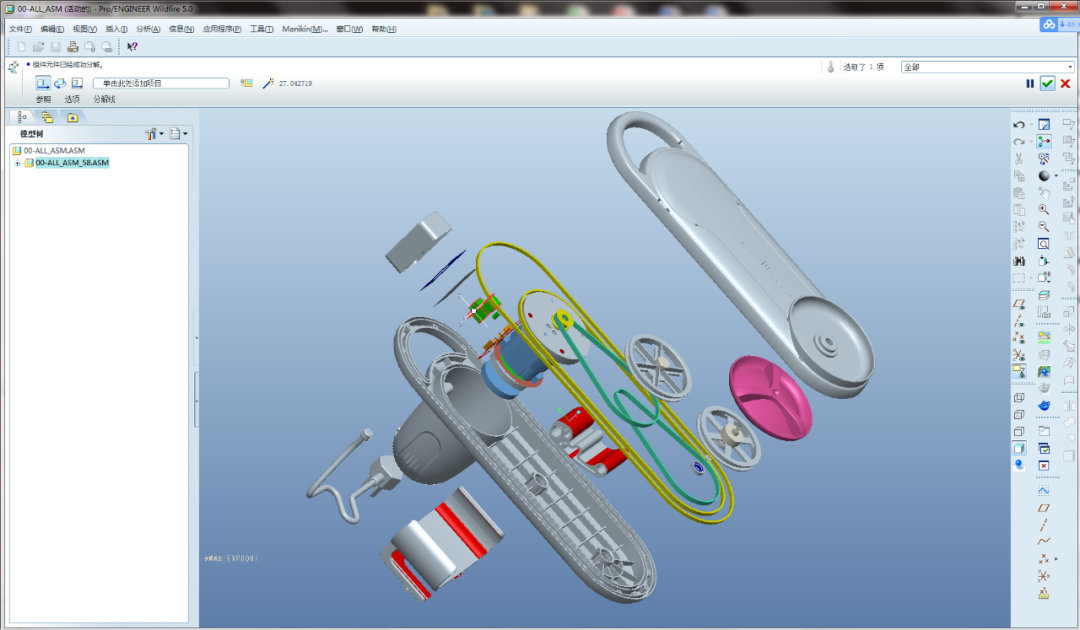1080x630 pixels.
Task: Click the 单击此处添加项目 collector field
Action: click(x=160, y=84)
